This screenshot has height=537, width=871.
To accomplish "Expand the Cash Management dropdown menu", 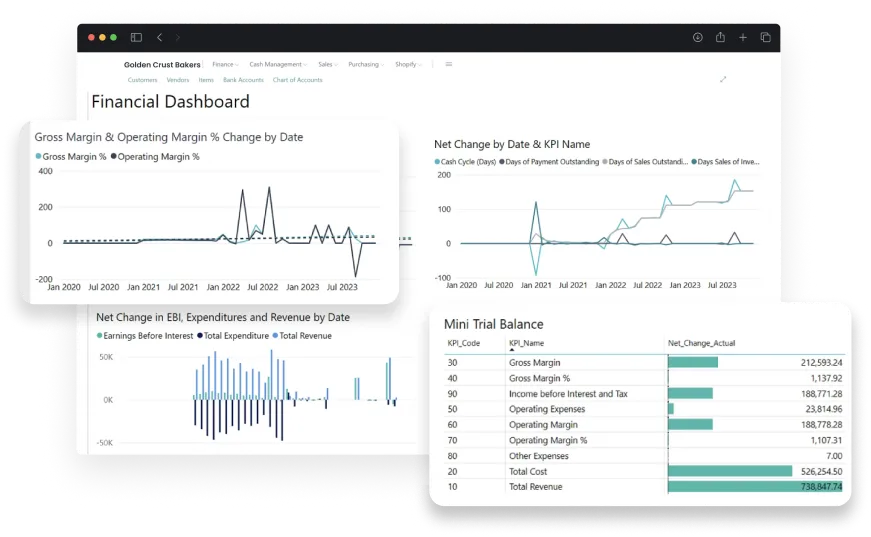I will tap(277, 64).
